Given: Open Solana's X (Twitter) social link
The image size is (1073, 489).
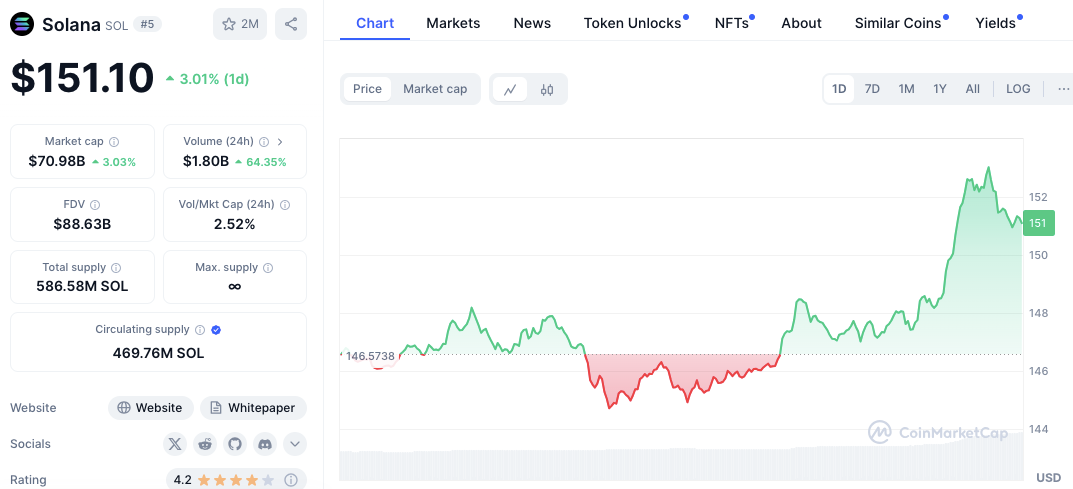Looking at the screenshot, I should (x=175, y=445).
